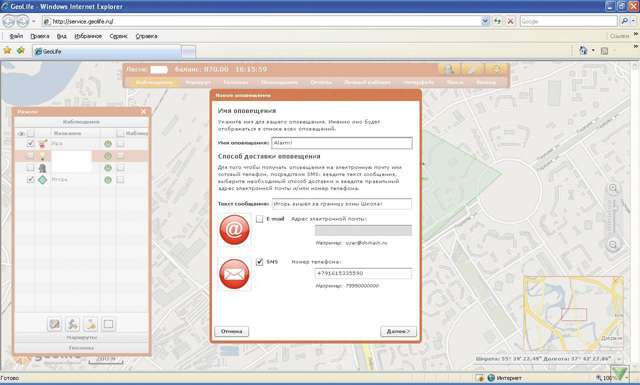
Task: Uncheck the SMS delivery checkbox
Action: (x=260, y=262)
